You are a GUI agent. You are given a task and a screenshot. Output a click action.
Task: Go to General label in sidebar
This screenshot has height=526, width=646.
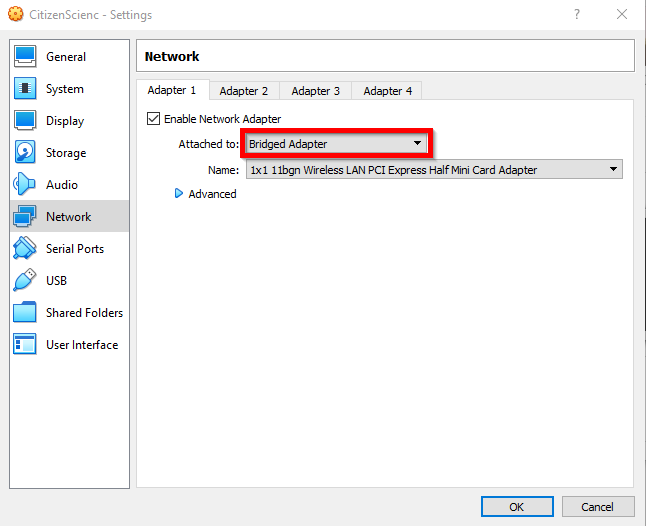pos(66,57)
